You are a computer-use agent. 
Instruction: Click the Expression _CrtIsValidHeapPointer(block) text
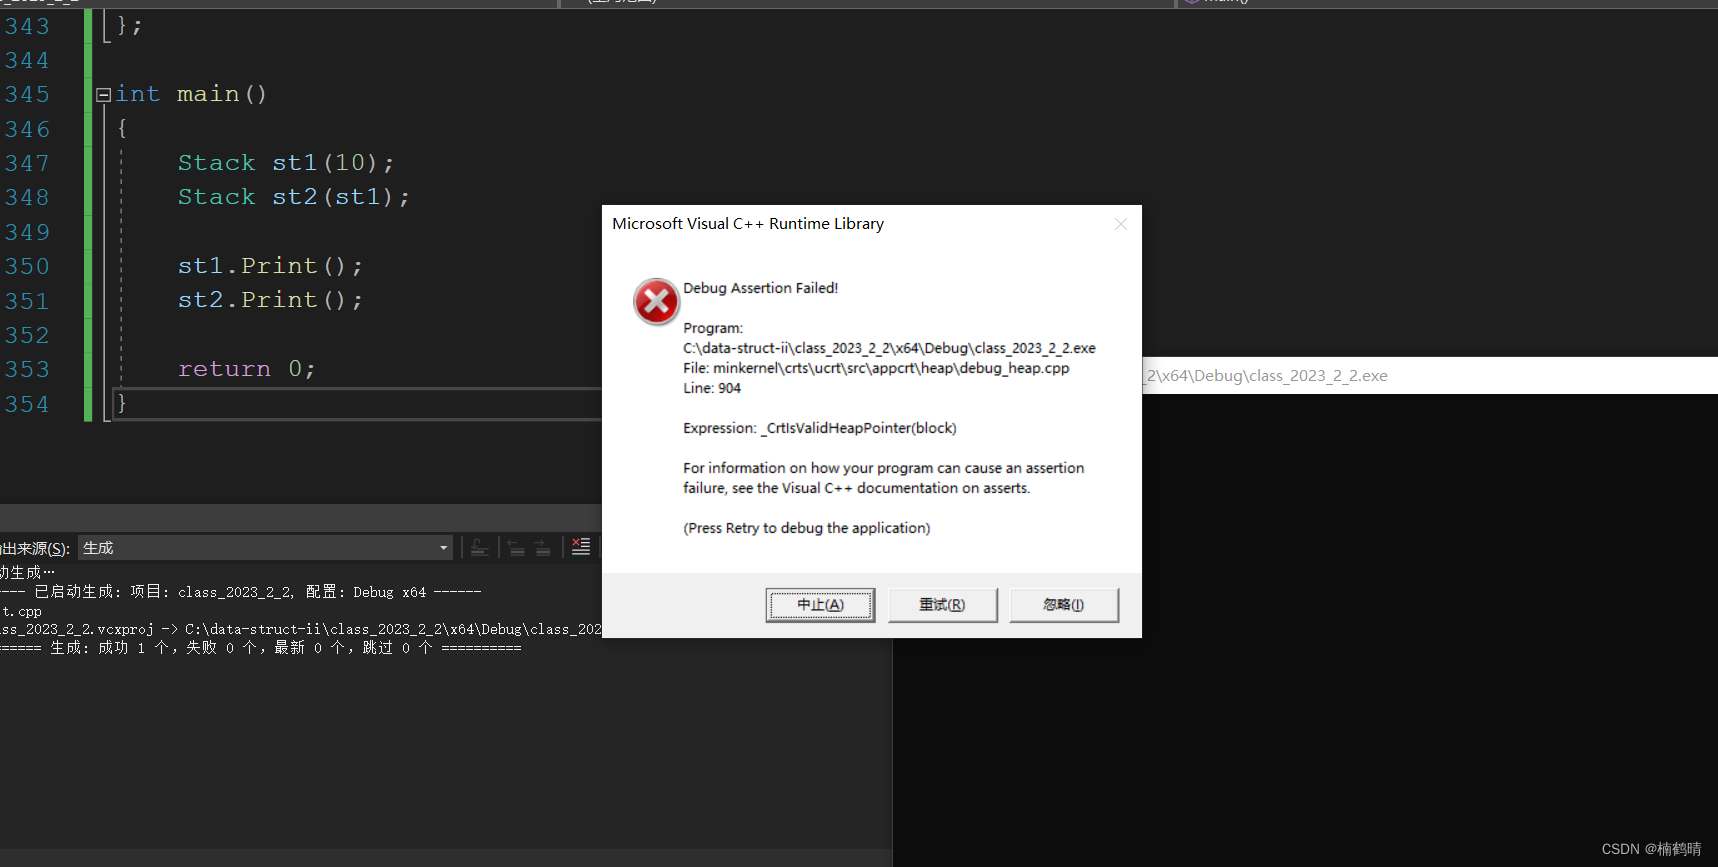pos(820,428)
